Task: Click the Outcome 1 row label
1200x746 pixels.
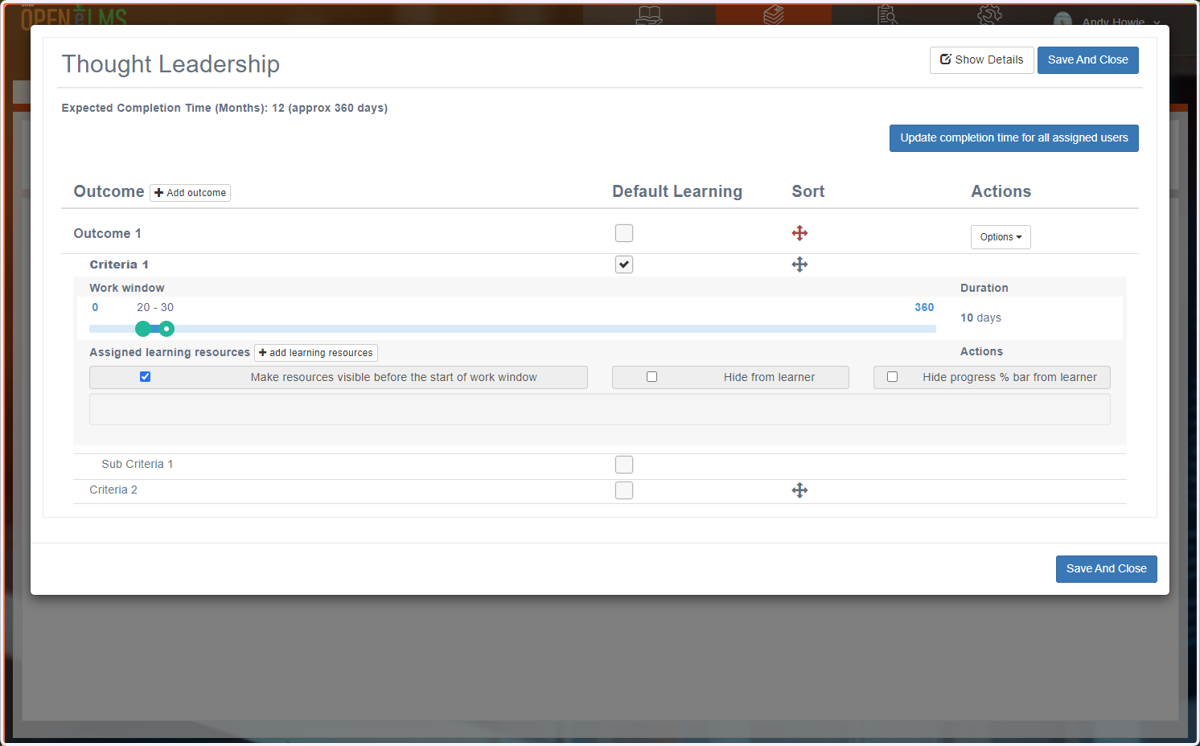Action: click(x=107, y=233)
